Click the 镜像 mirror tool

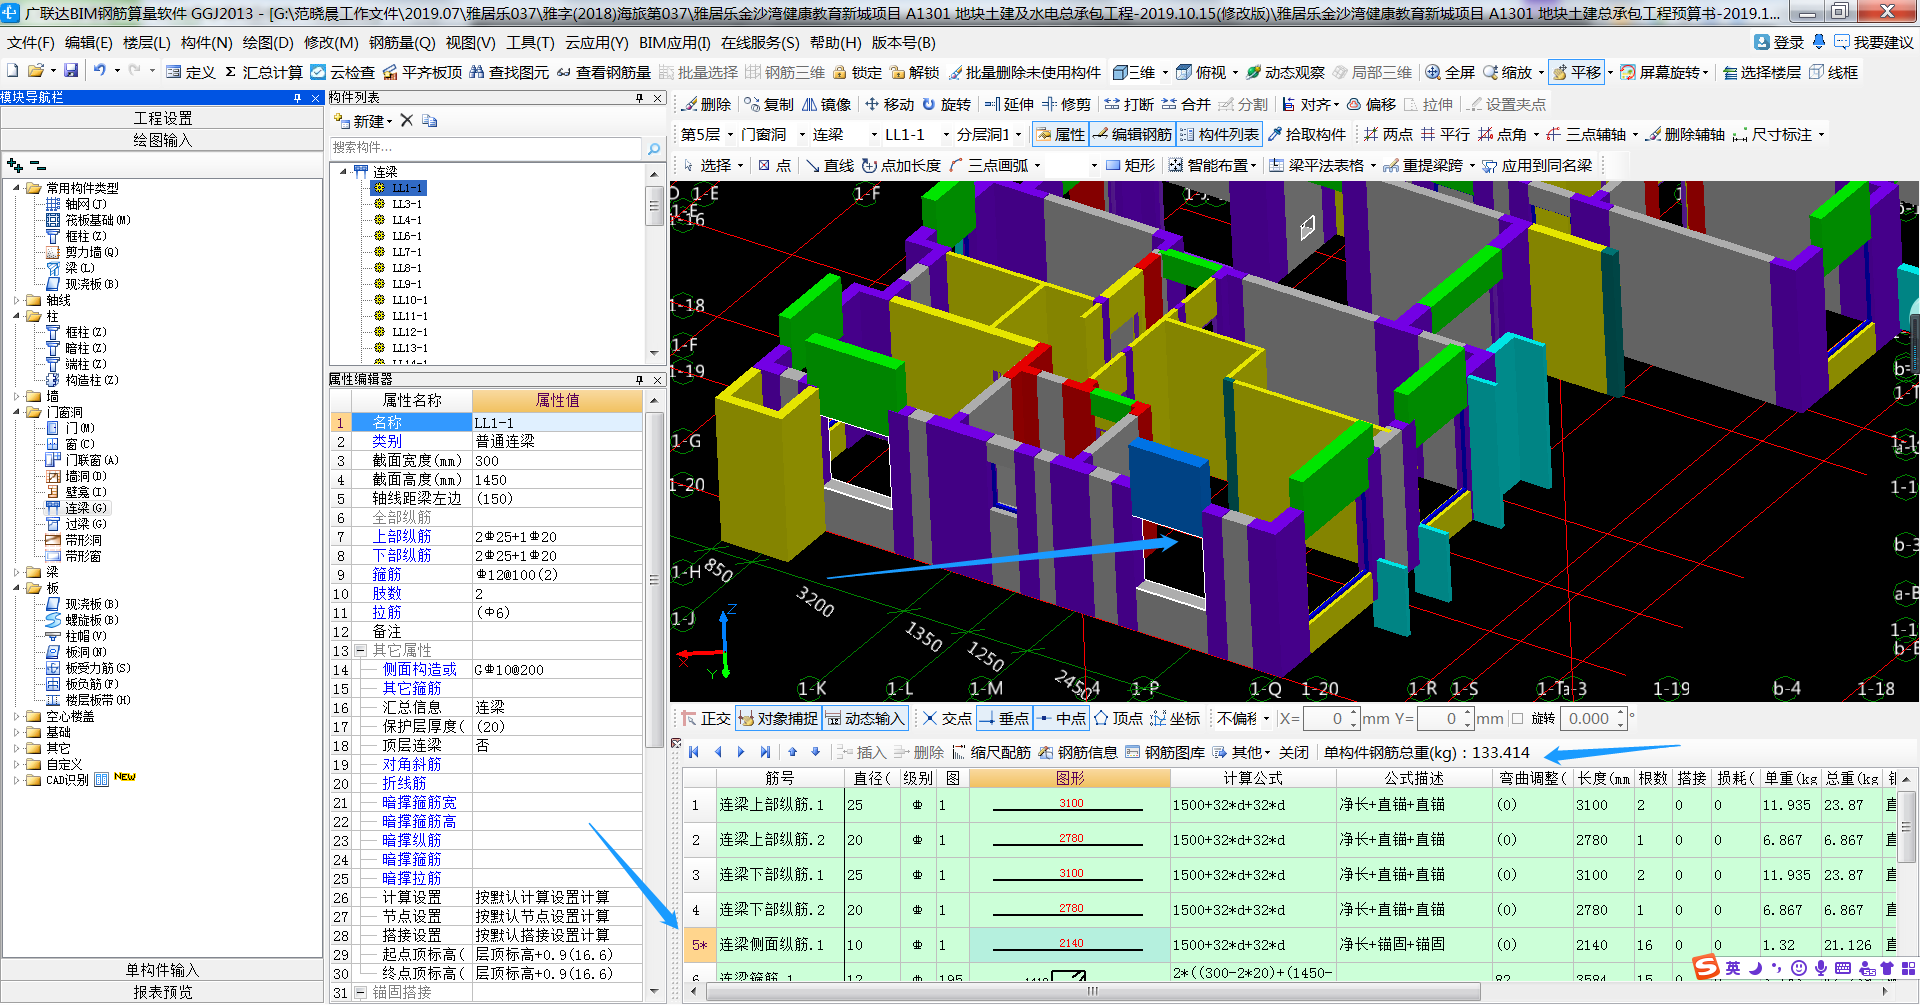[x=826, y=104]
